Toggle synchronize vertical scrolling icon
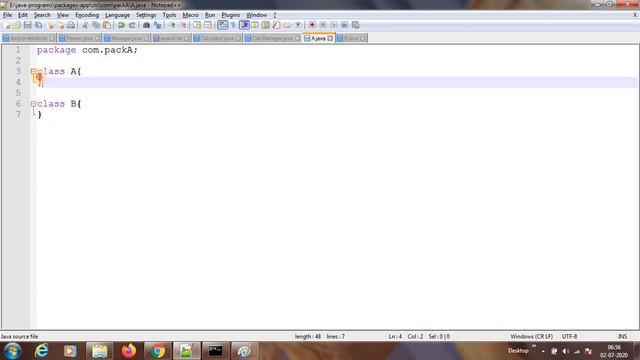 click(x=197, y=25)
